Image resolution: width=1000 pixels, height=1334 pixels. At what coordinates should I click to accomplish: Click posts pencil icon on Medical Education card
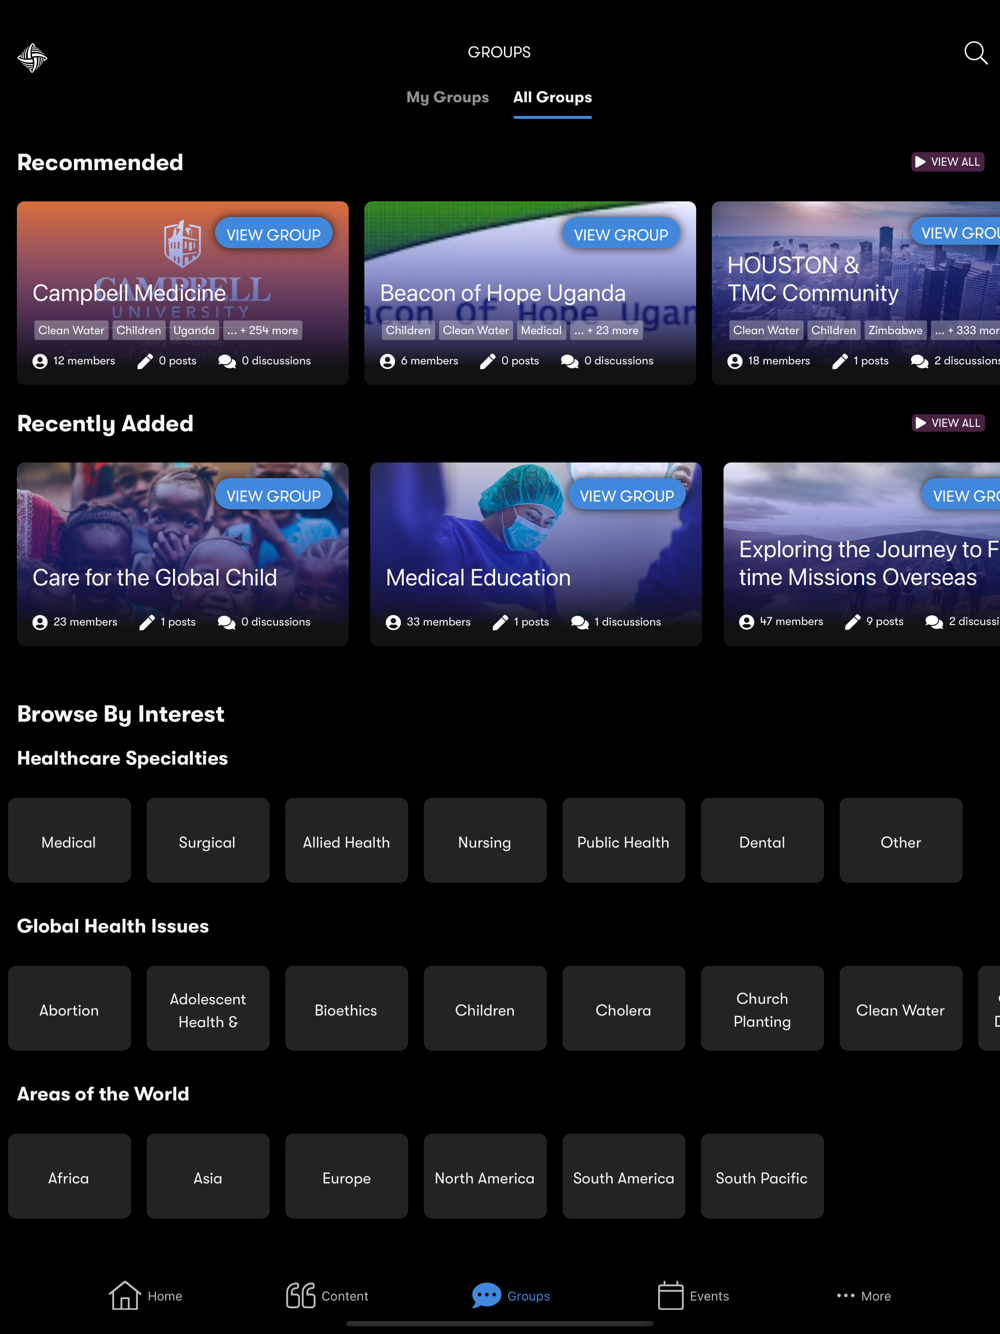500,622
